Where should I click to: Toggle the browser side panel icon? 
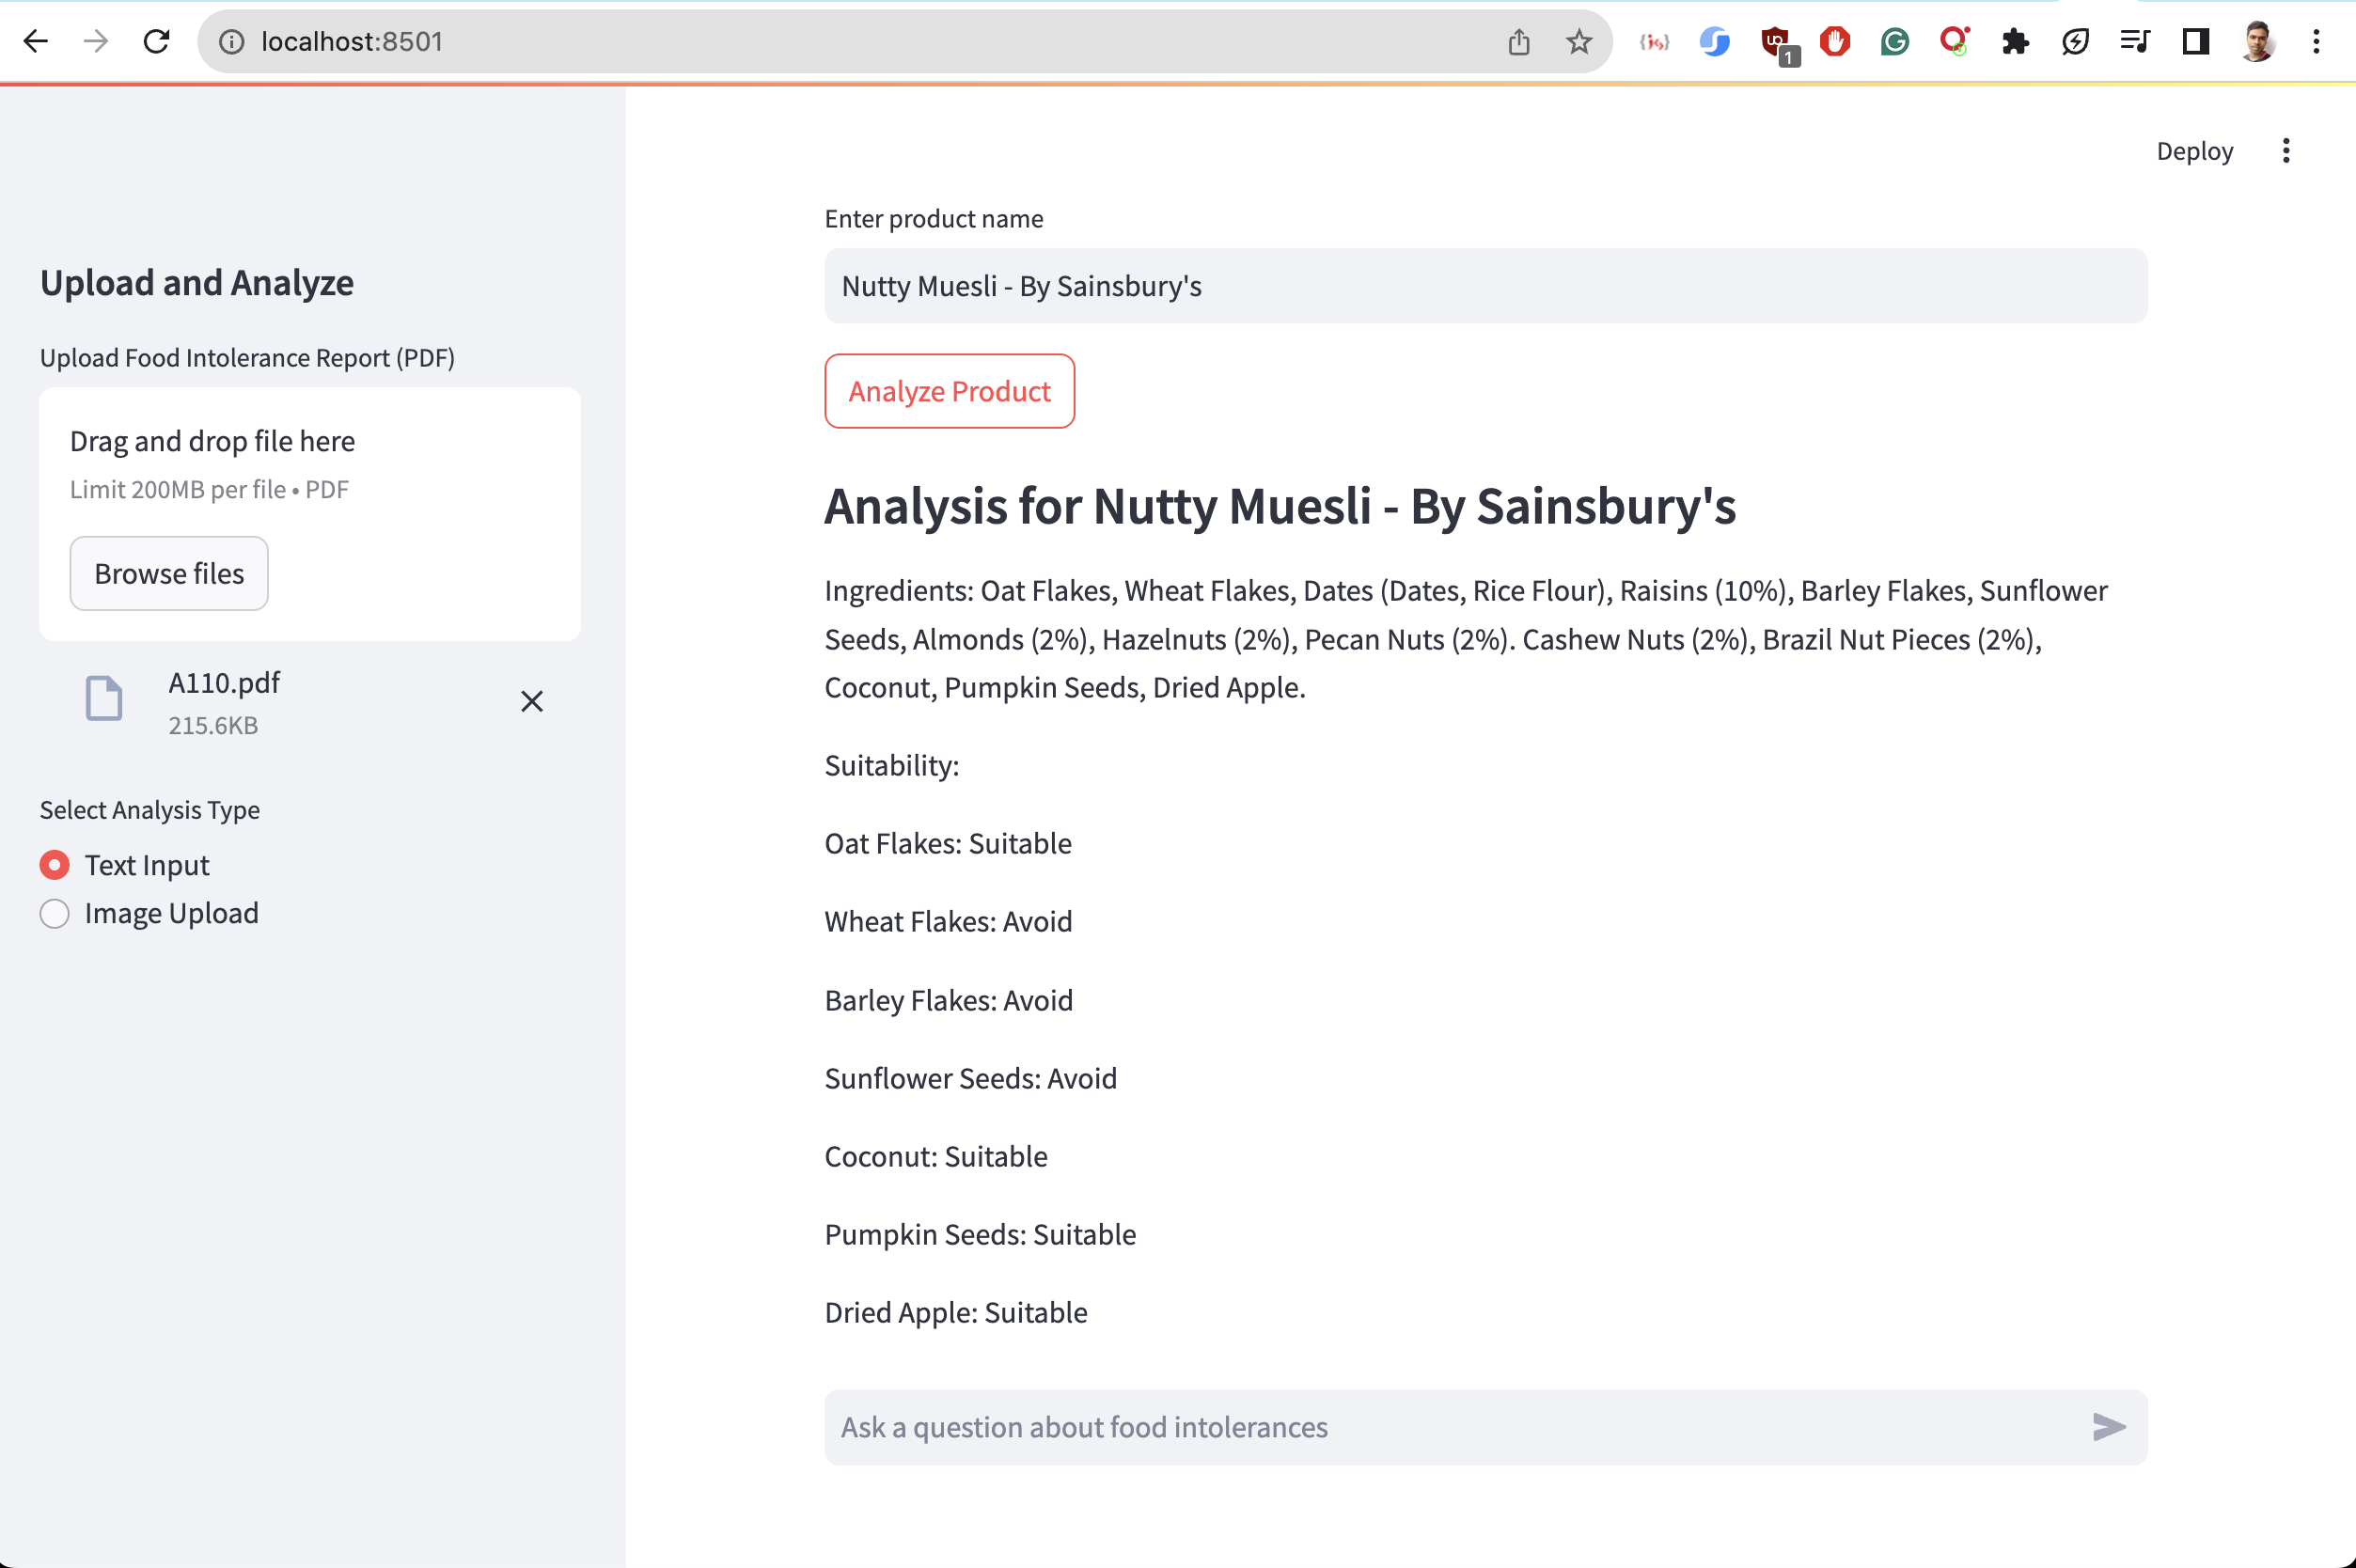click(2196, 41)
